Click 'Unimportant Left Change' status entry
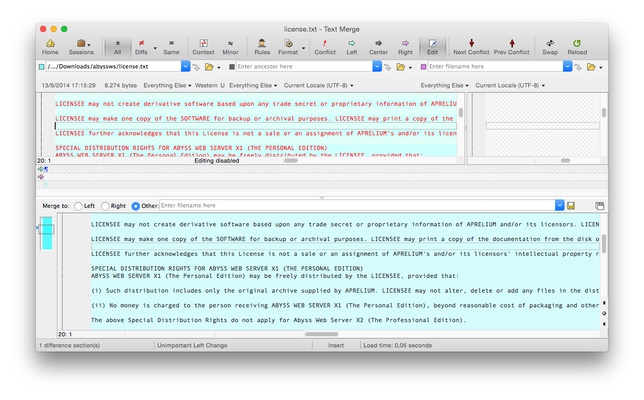 (192, 345)
